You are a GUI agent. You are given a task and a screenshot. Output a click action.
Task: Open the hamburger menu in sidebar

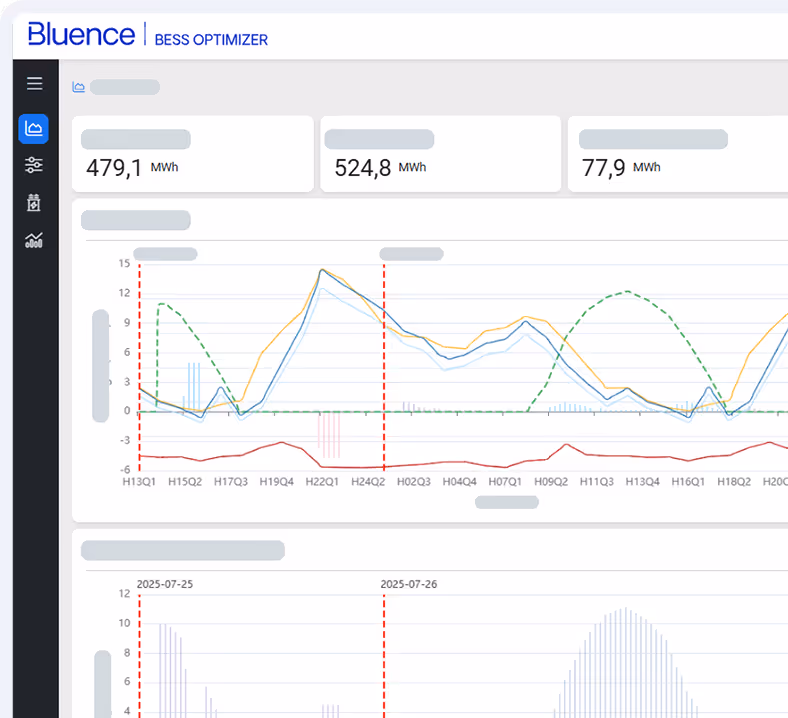click(x=34, y=83)
